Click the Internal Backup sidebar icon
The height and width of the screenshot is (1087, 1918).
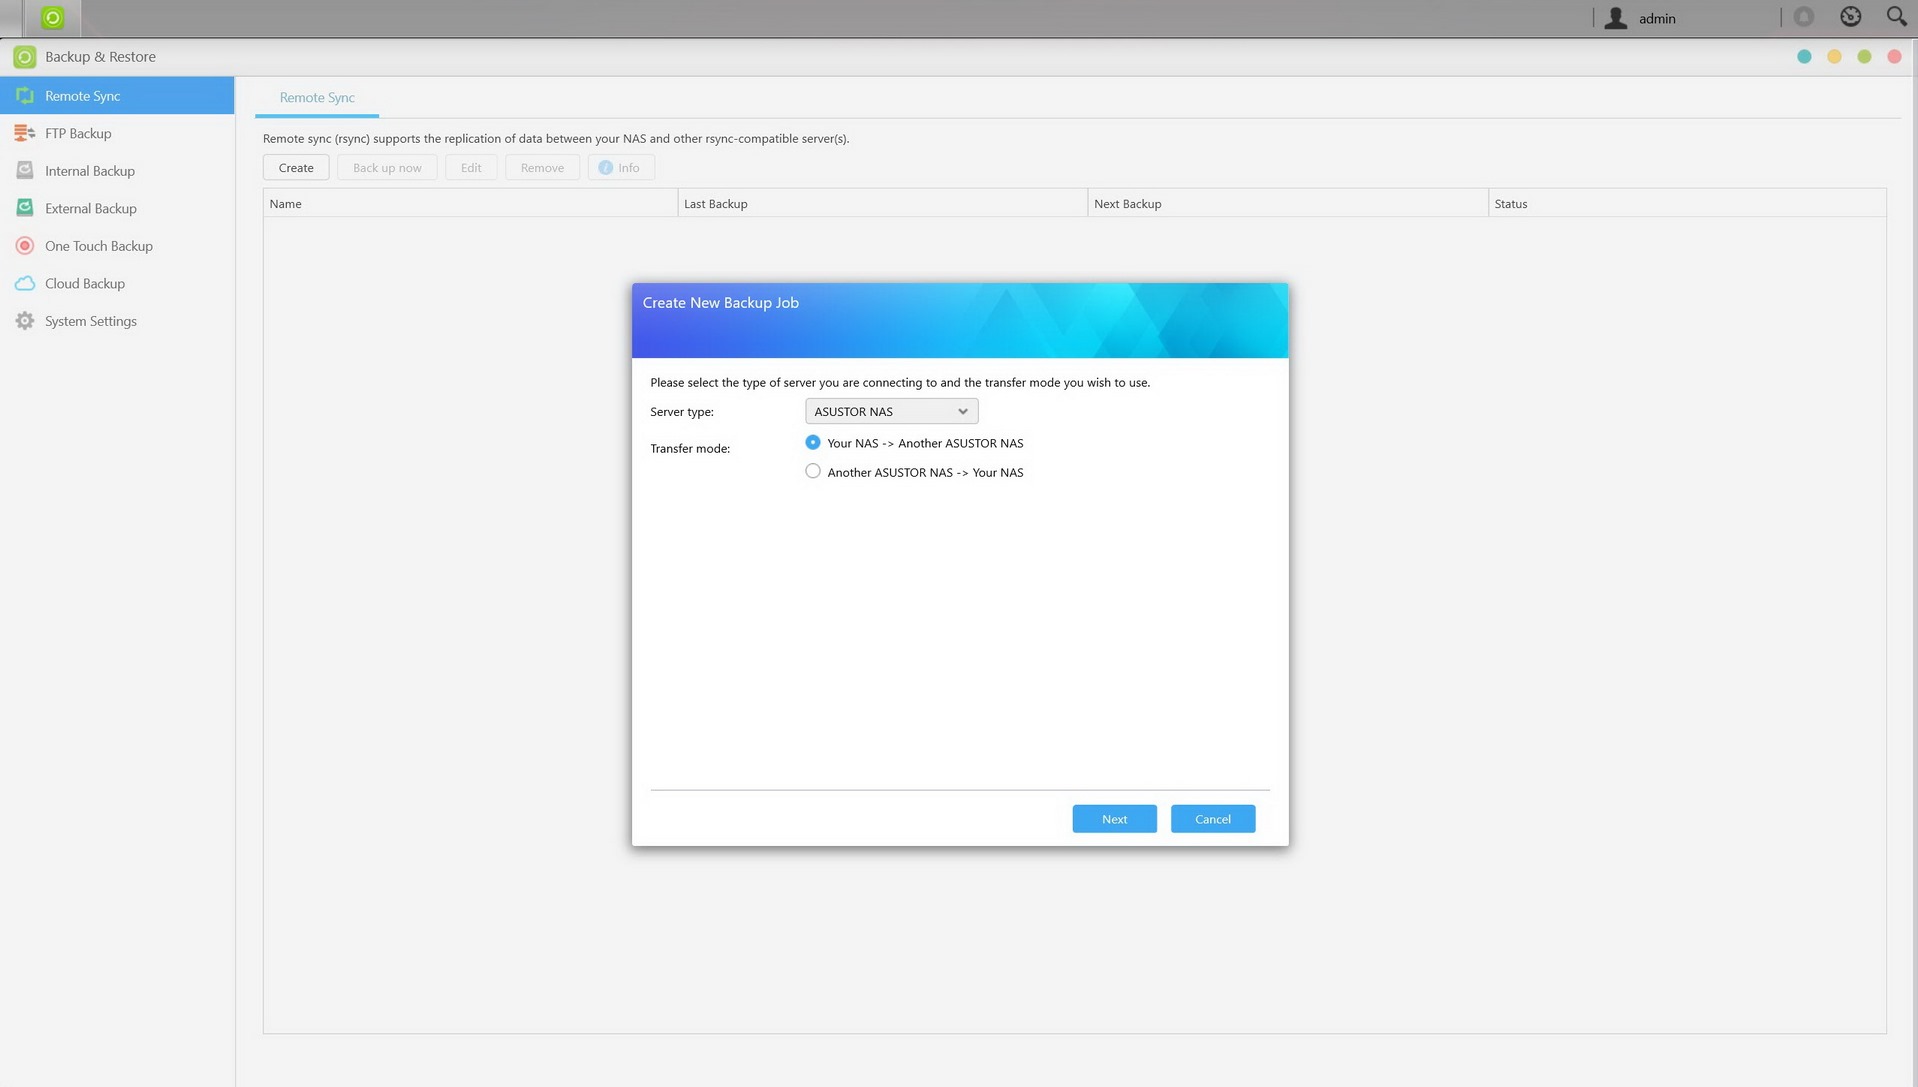[25, 171]
